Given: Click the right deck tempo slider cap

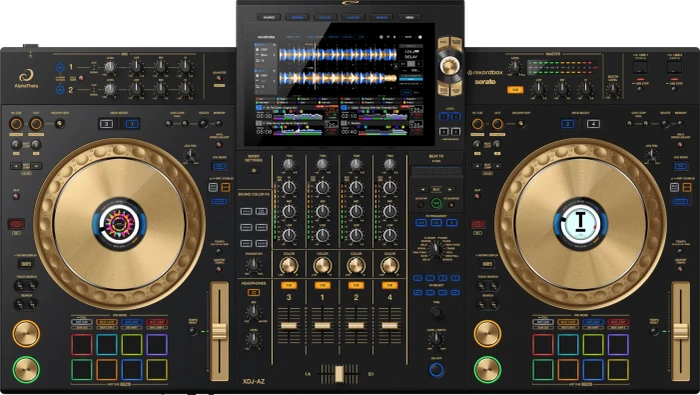Looking at the screenshot, I should click(680, 332).
